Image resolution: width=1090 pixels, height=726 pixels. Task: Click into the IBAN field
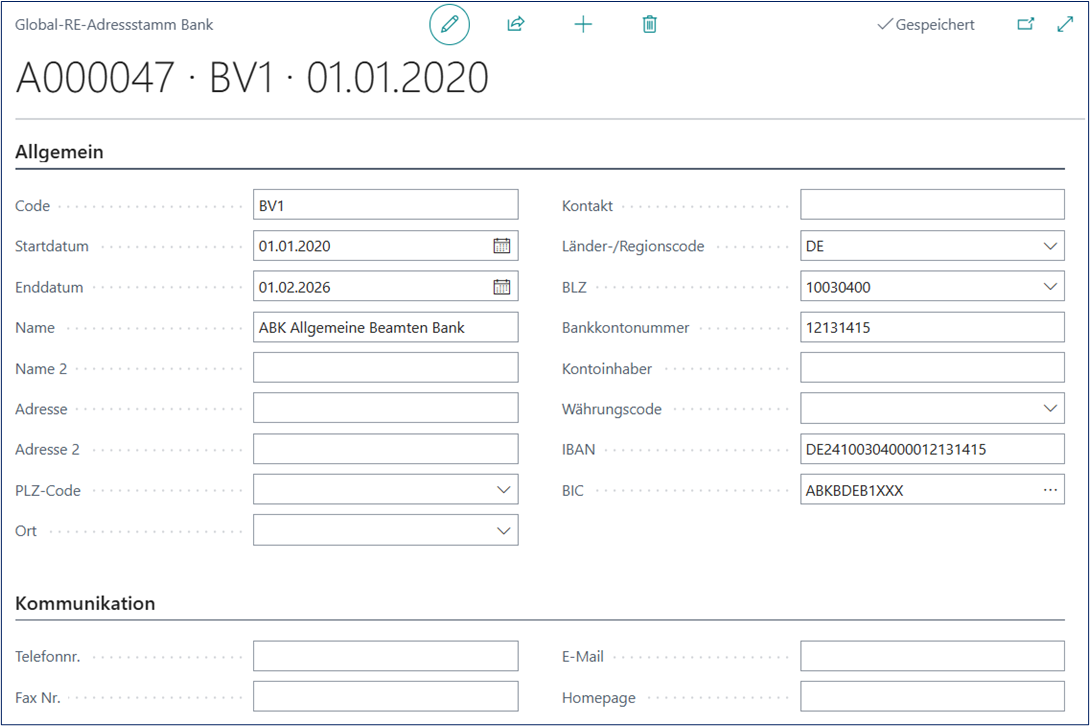click(930, 450)
